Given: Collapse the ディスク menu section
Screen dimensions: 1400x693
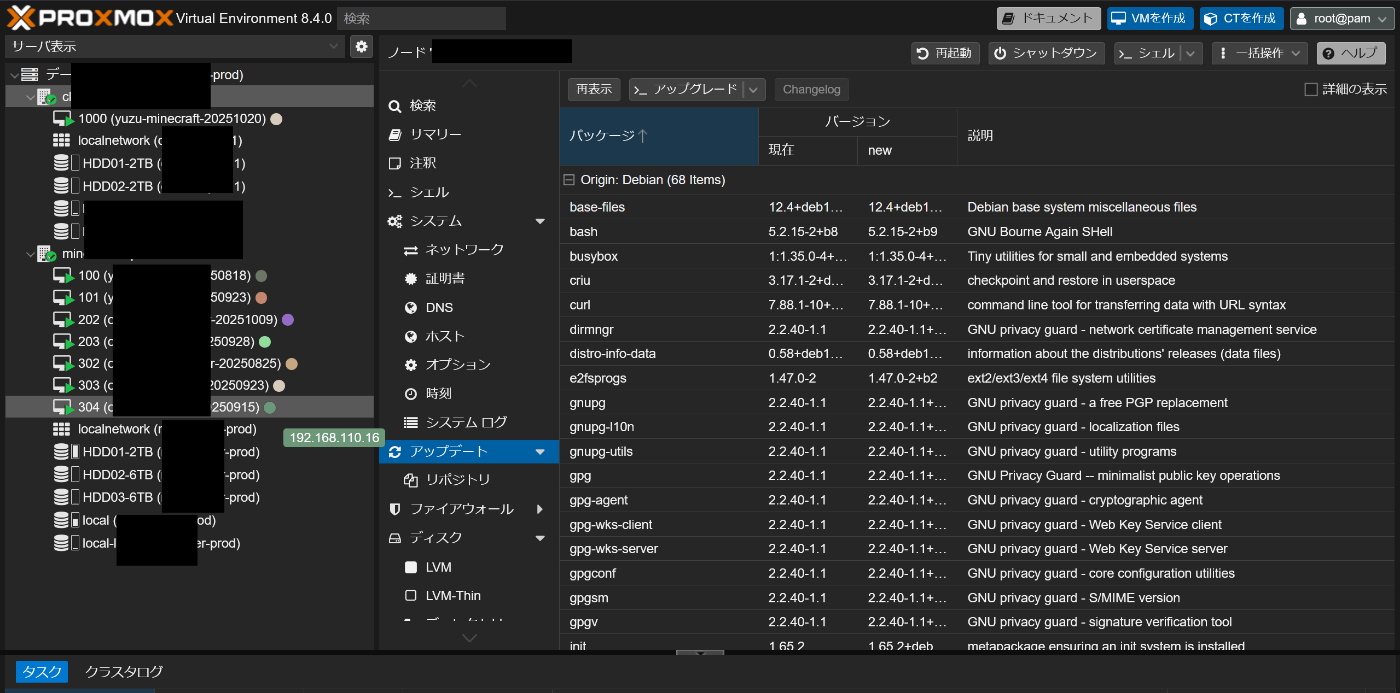Looking at the screenshot, I should click(x=540, y=538).
